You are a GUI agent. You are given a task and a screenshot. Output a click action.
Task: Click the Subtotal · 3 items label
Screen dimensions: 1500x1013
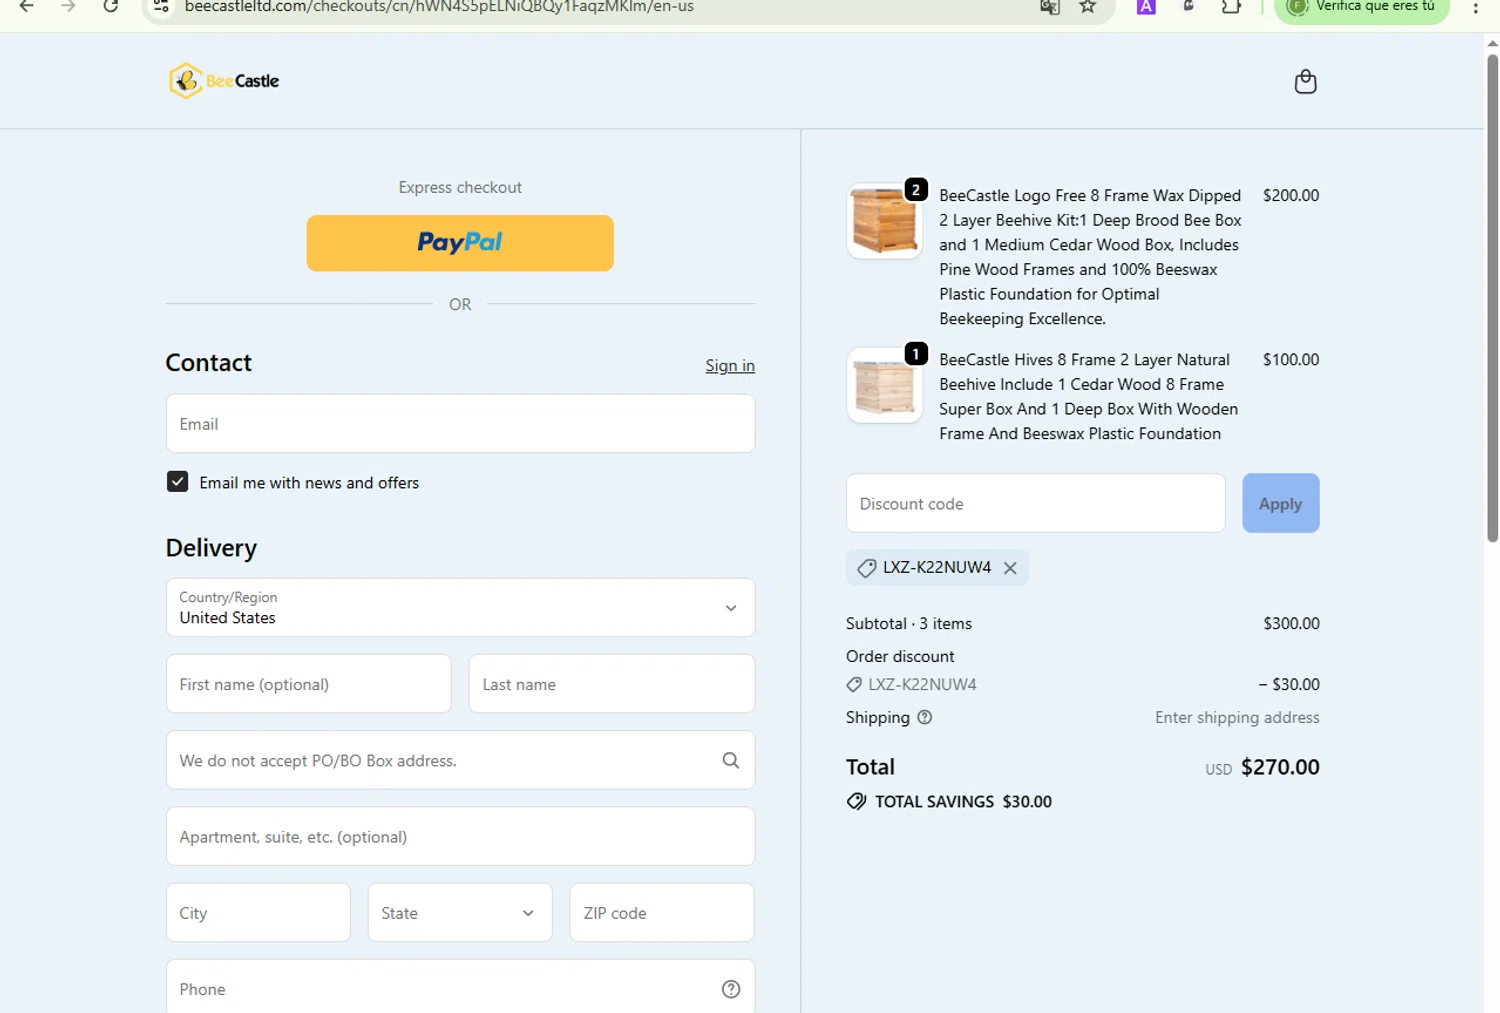click(909, 623)
